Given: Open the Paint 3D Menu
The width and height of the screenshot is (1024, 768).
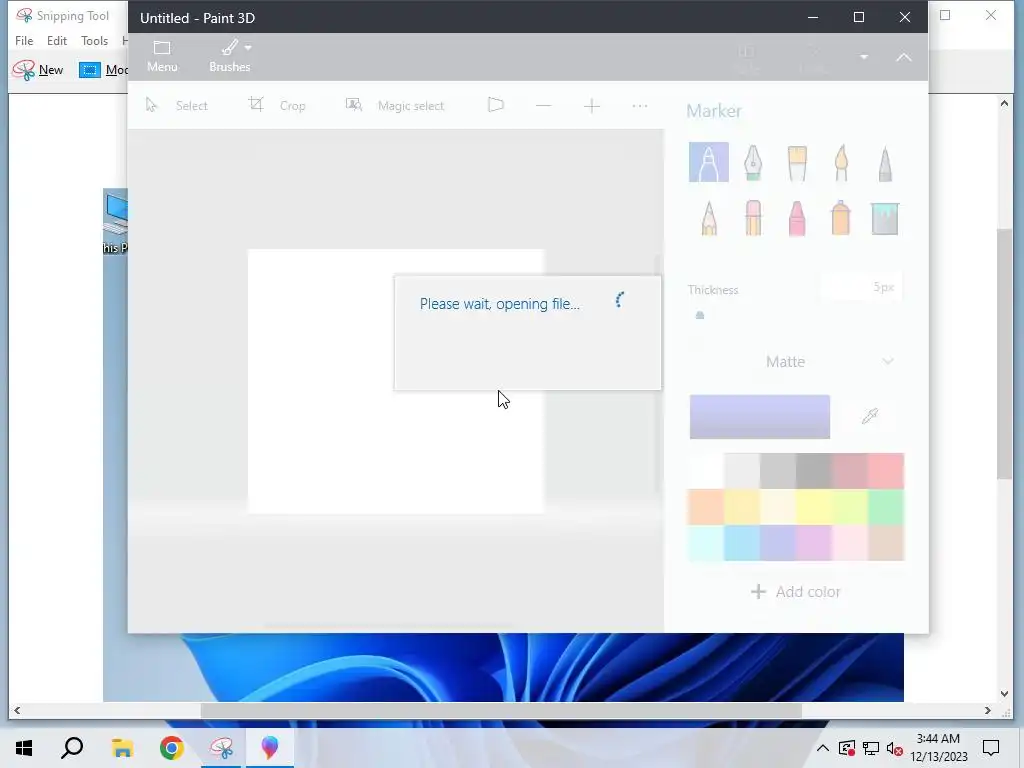Looking at the screenshot, I should (162, 57).
